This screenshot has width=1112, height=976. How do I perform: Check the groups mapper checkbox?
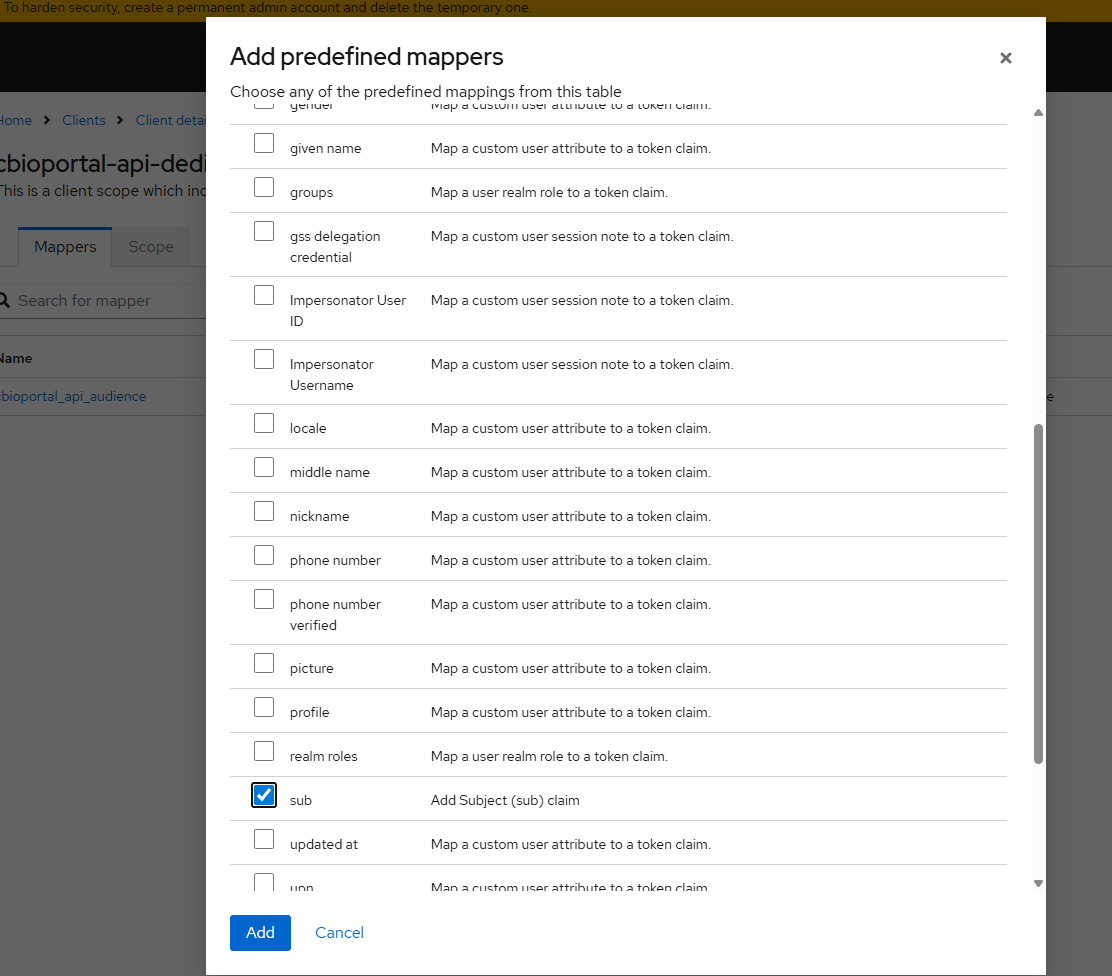(264, 187)
